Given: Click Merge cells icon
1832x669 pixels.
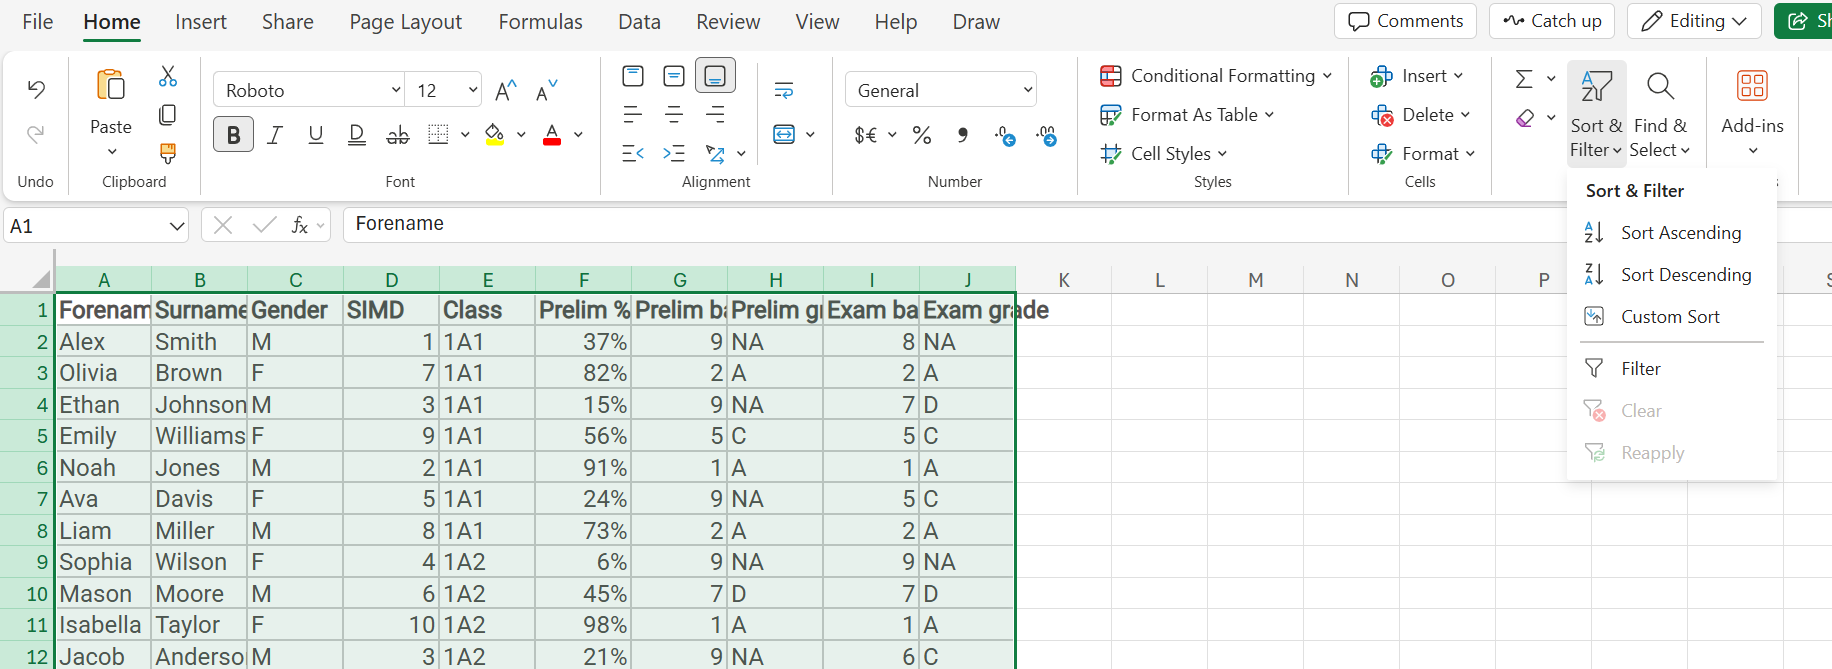Looking at the screenshot, I should 784,134.
